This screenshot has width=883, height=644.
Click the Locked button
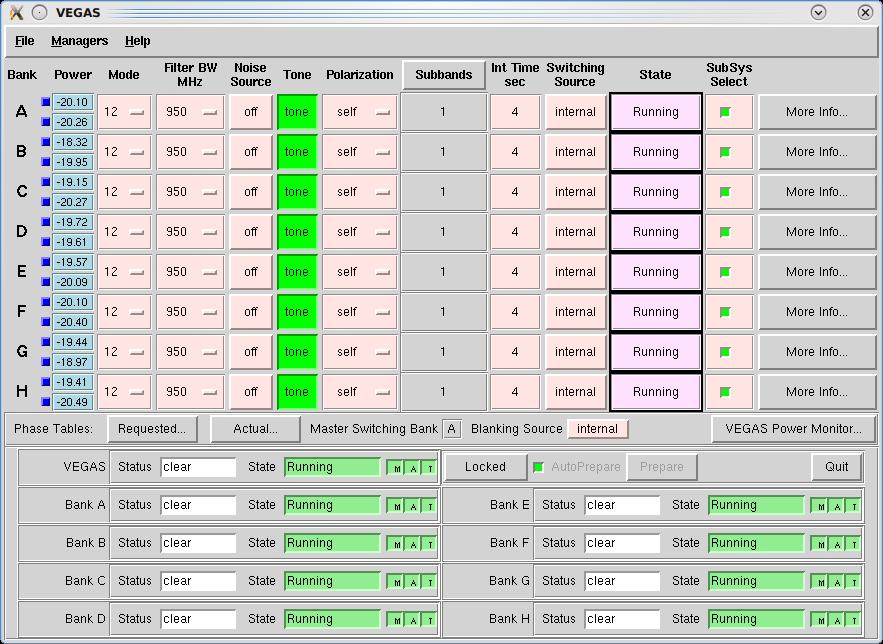[x=485, y=467]
